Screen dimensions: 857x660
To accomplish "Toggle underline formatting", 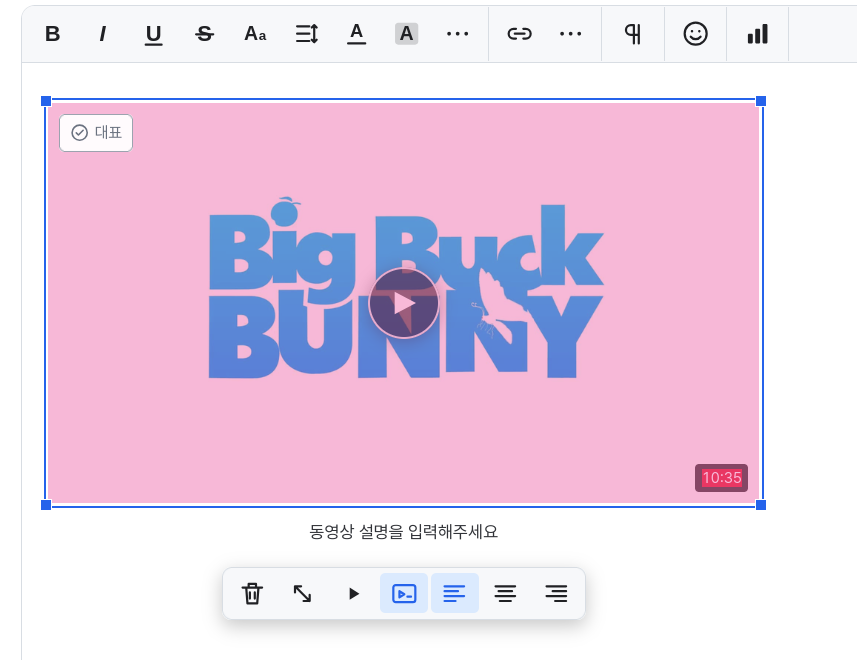I will pyautogui.click(x=154, y=34).
